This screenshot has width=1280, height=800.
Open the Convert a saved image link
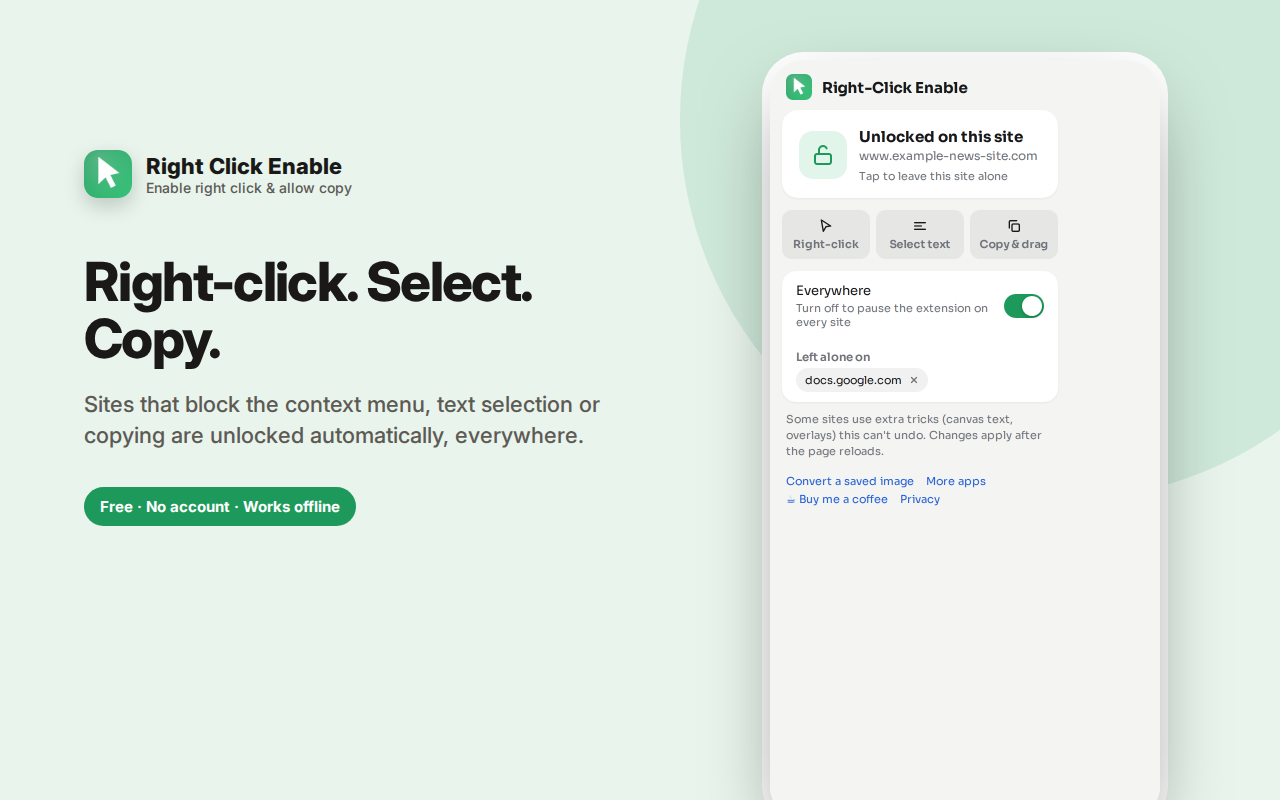point(850,481)
